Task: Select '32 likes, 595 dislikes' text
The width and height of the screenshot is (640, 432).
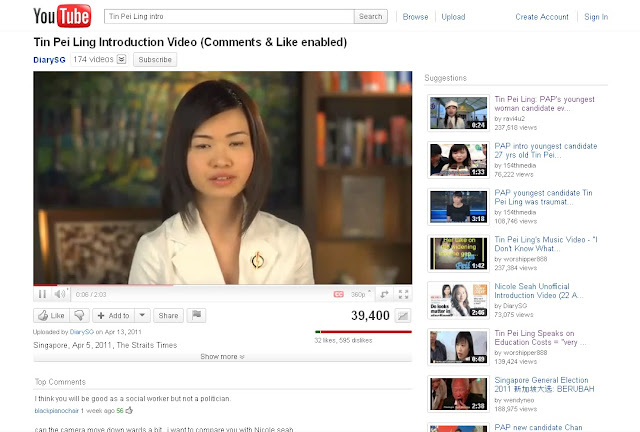Action: [x=343, y=340]
